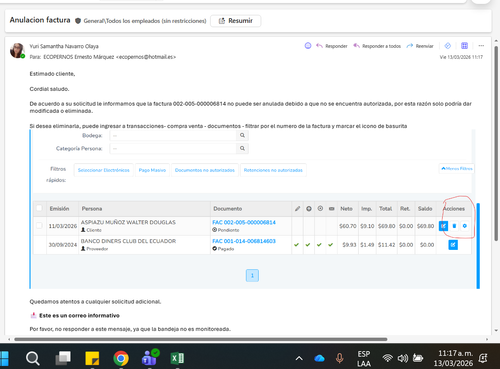Open Wi-Fi network settings in tray
Screen dimensions: 500x369
tap(387, 359)
